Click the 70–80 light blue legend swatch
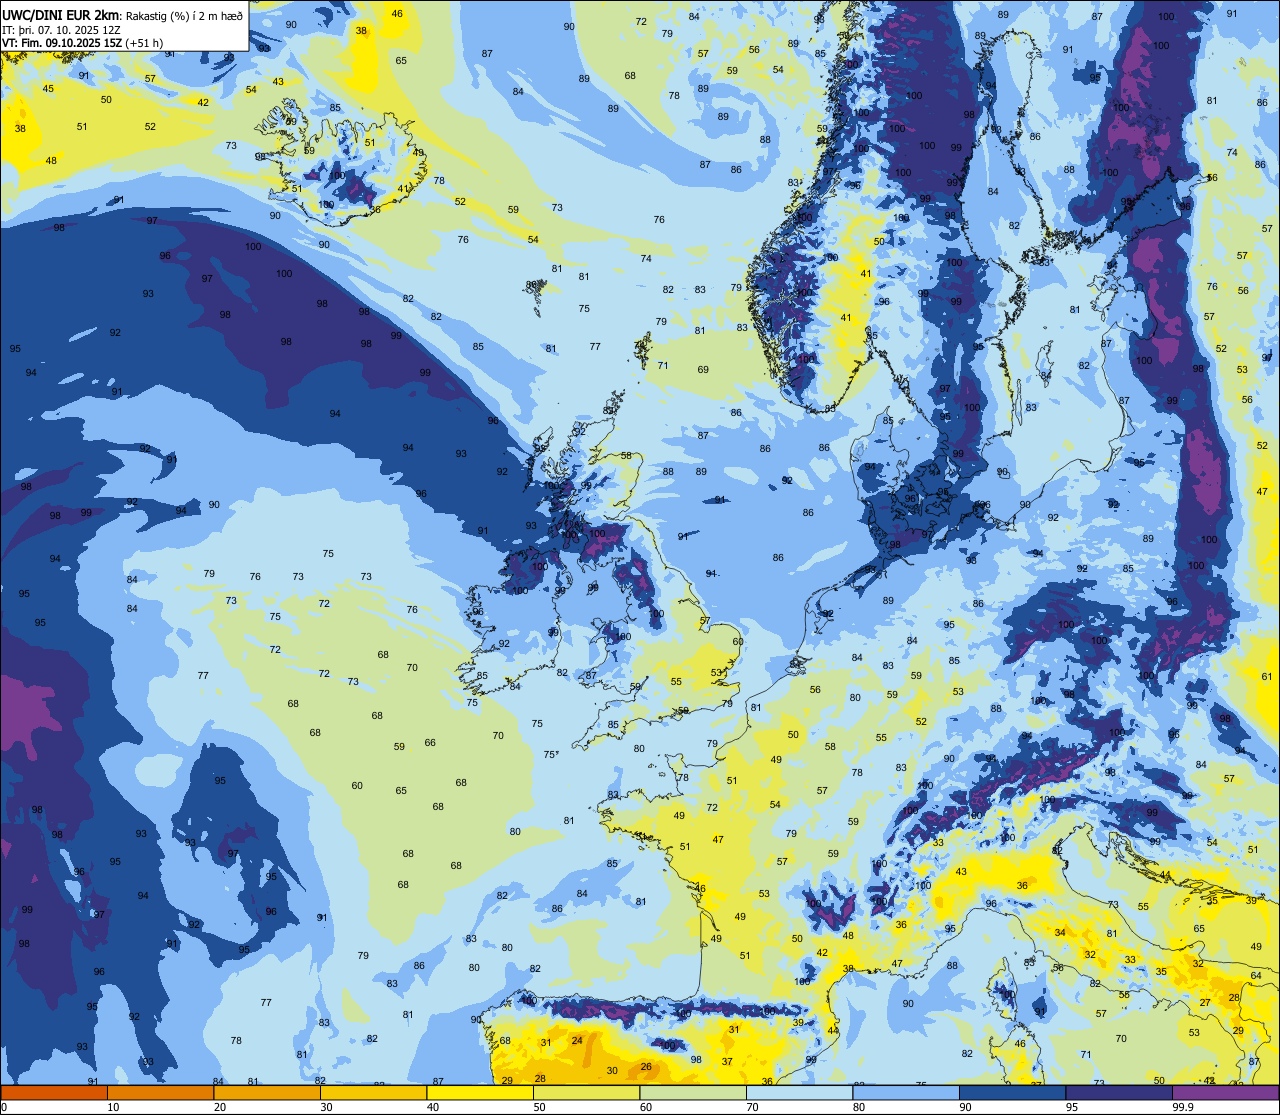Viewport: 1280px width, 1115px height. [799, 1093]
